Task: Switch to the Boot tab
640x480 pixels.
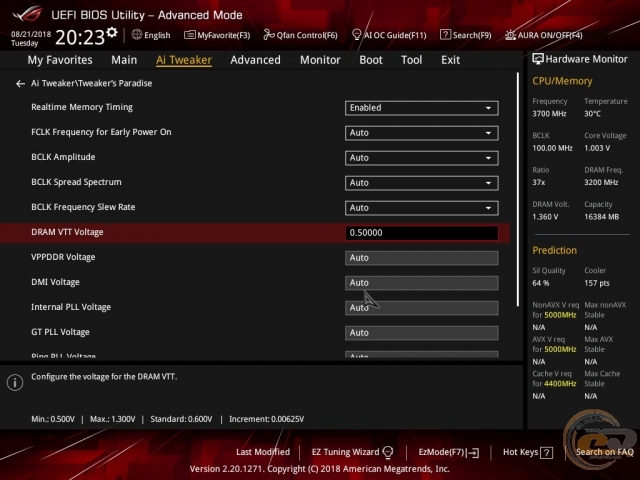Action: click(x=371, y=60)
